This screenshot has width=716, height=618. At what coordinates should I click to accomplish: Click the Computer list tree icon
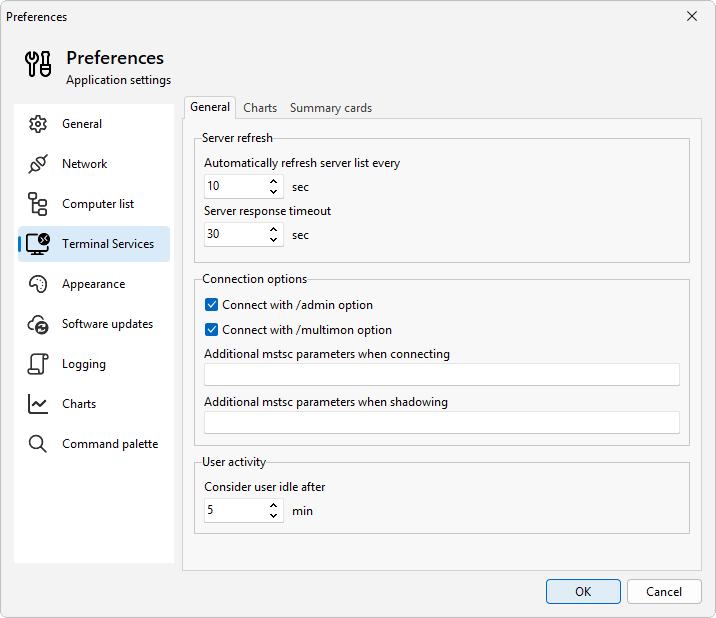point(38,204)
